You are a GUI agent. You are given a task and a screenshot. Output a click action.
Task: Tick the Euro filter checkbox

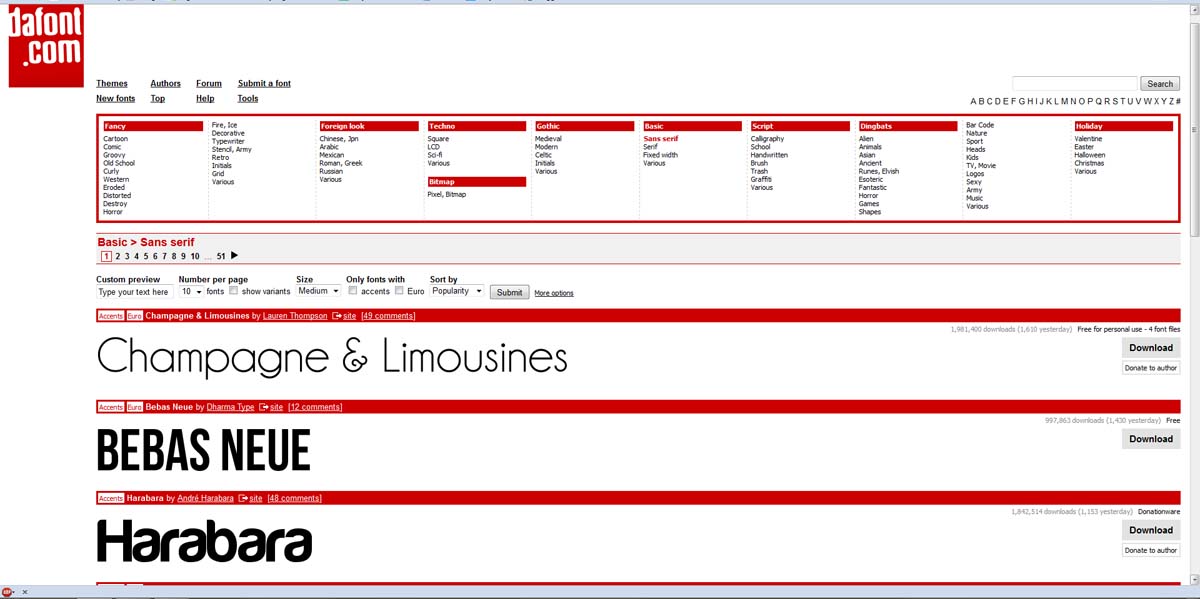click(x=399, y=291)
